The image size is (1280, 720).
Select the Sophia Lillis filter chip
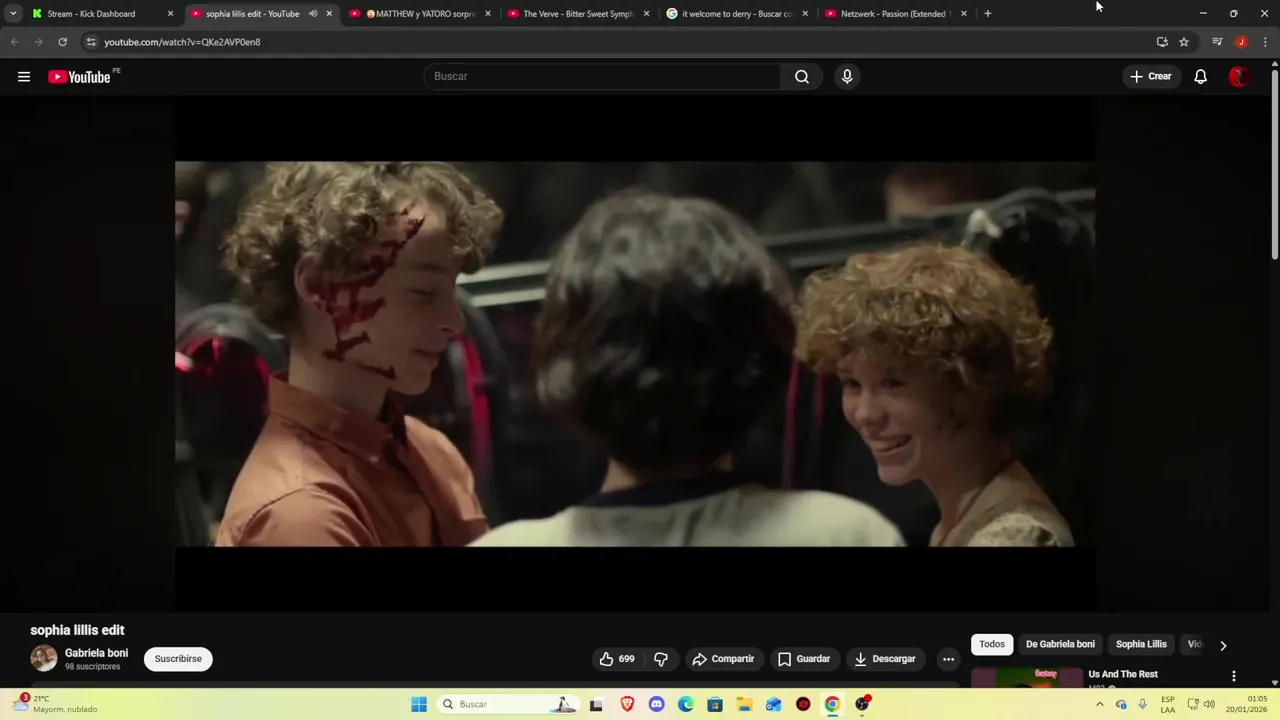coord(1141,645)
